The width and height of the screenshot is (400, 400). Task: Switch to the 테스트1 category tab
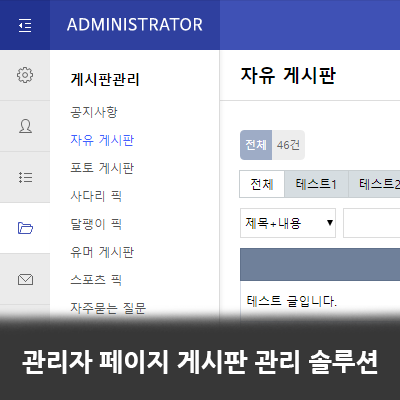316,184
